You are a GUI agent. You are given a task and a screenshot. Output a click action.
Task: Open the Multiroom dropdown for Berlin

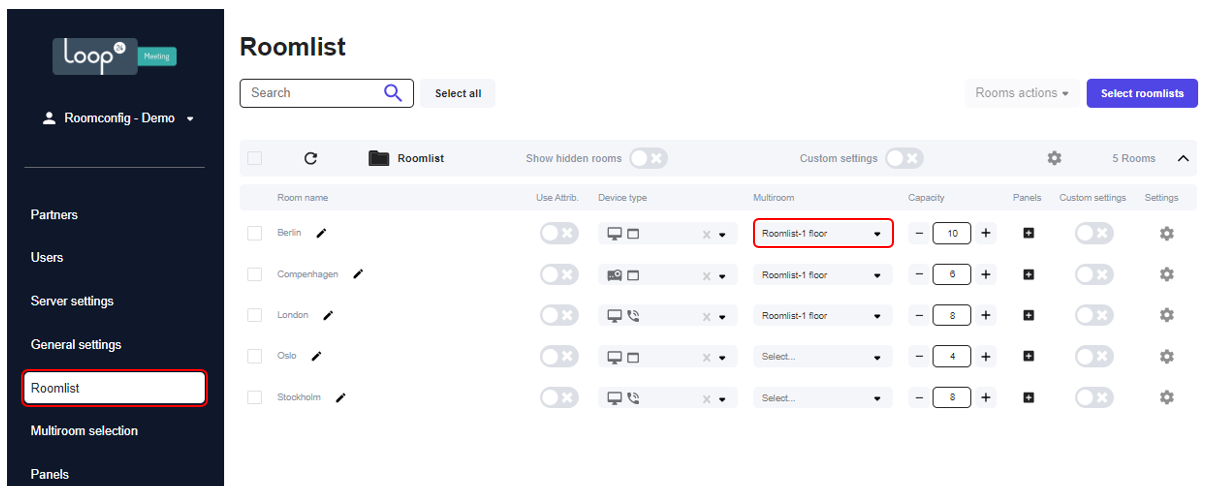(x=823, y=234)
